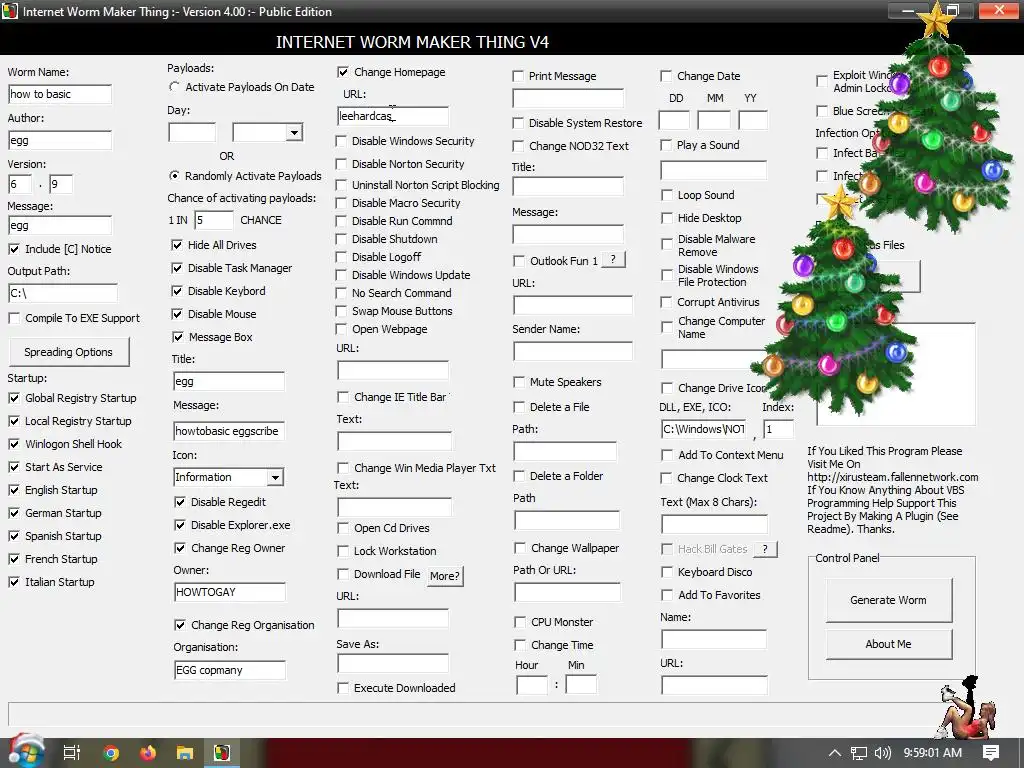The height and width of the screenshot is (768, 1024).
Task: Uncheck Disable Regedit
Action: point(180,502)
